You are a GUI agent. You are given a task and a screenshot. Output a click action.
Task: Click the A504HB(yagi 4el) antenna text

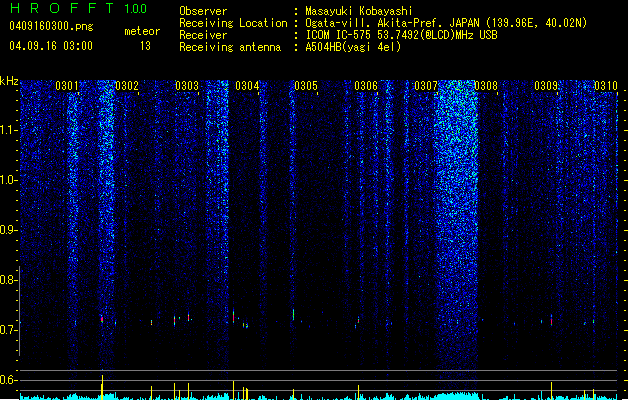pyautogui.click(x=353, y=47)
